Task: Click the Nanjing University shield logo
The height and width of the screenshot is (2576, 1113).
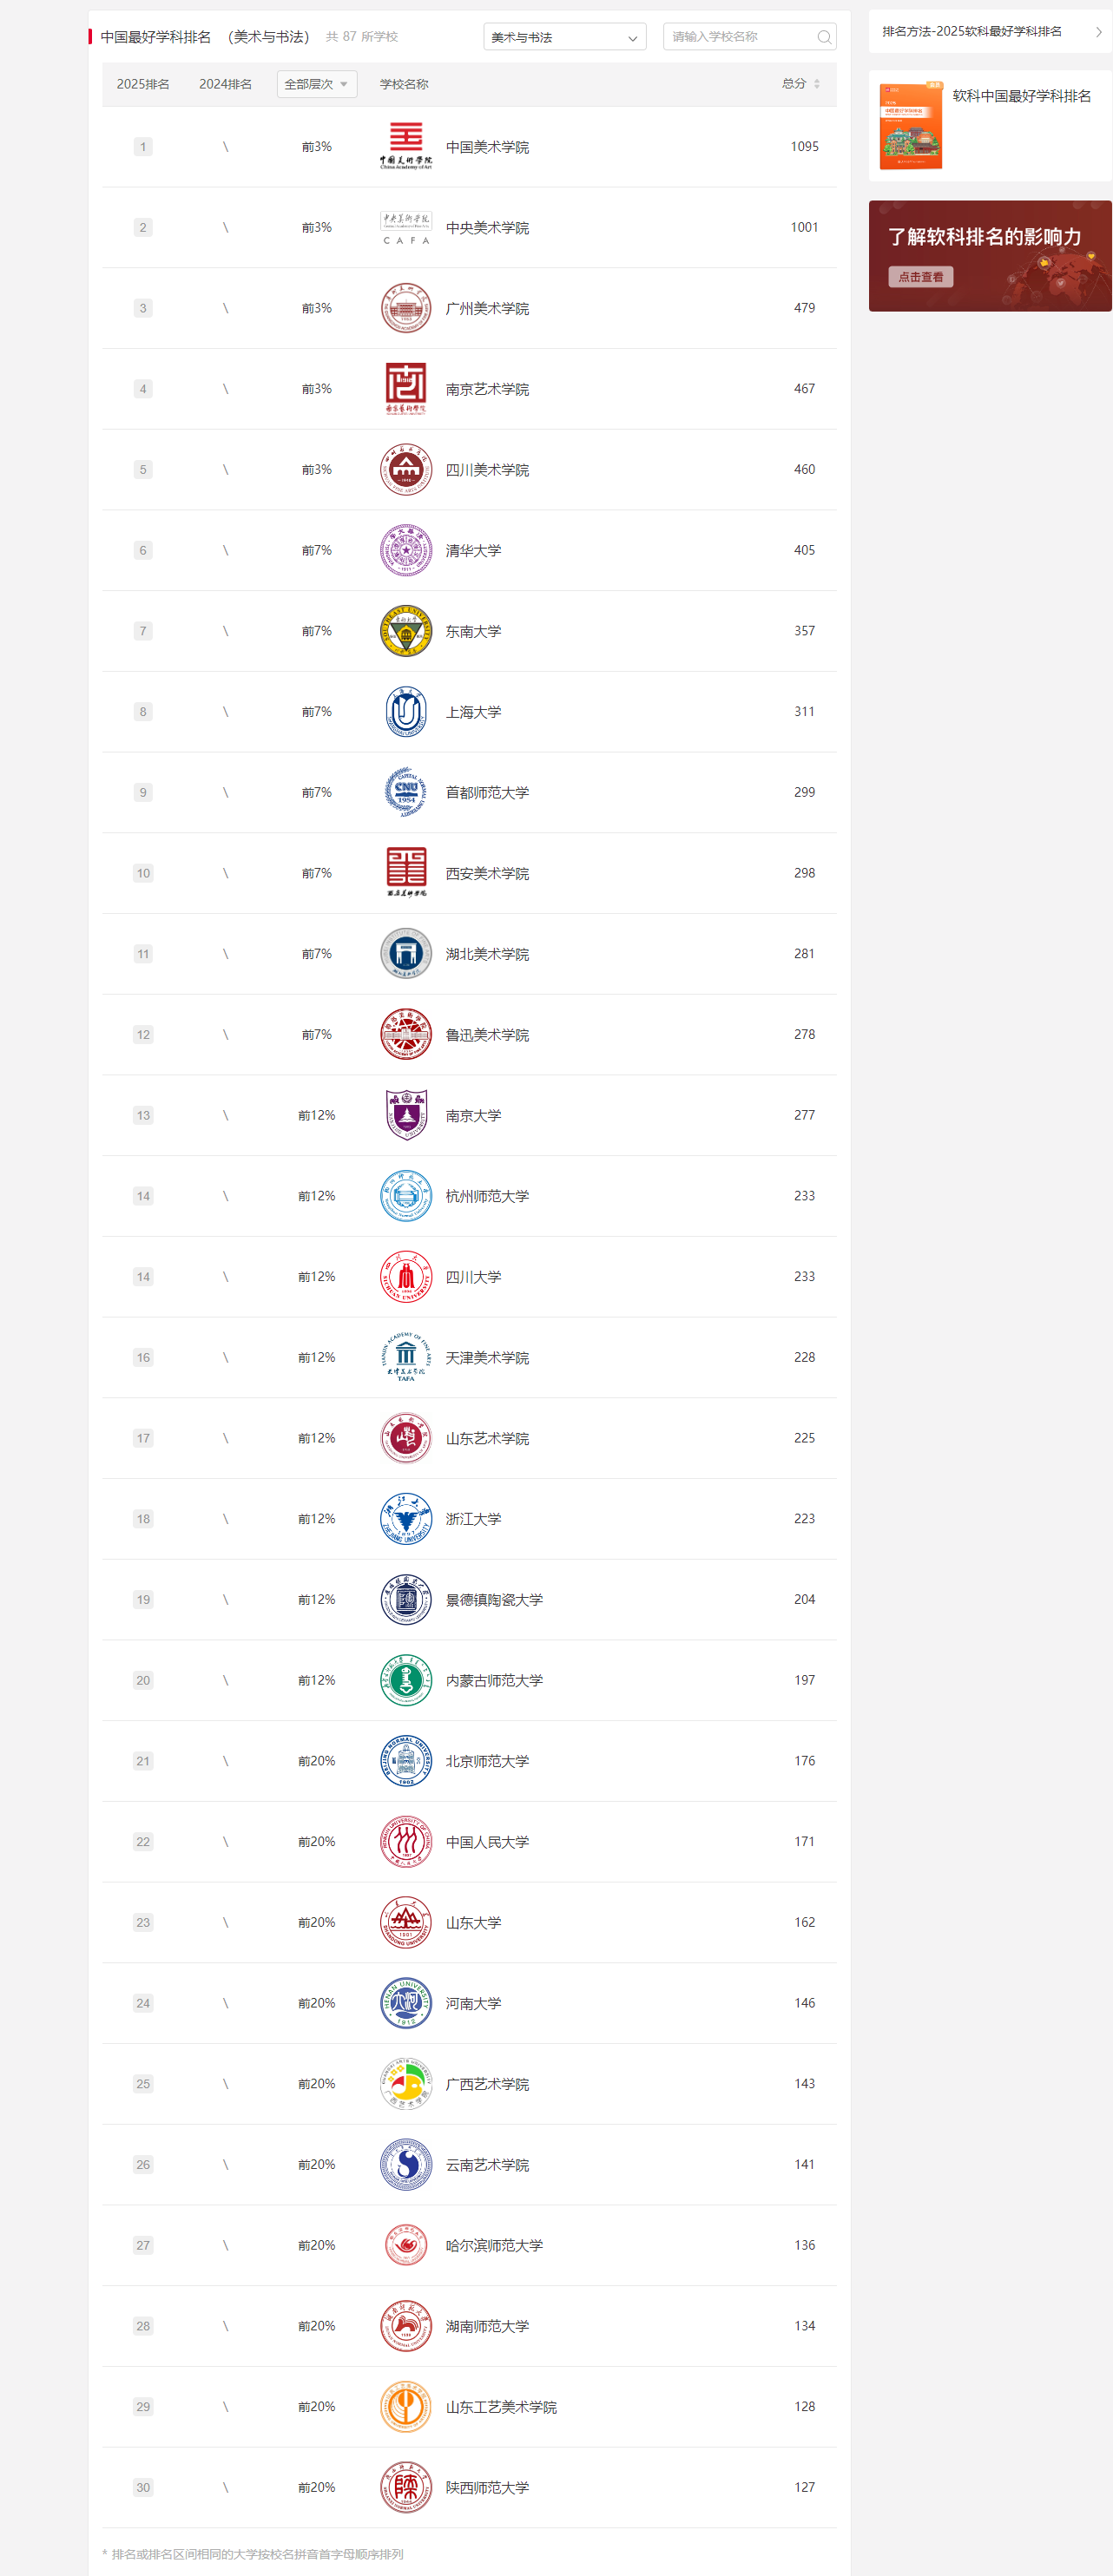Action: click(x=405, y=1115)
